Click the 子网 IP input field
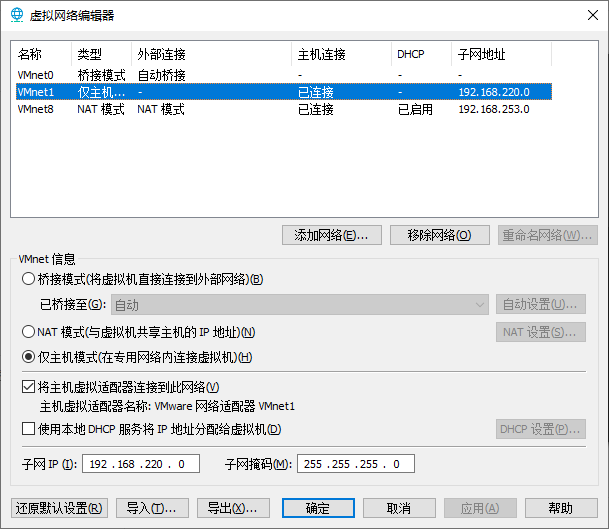This screenshot has width=609, height=529. [141, 464]
